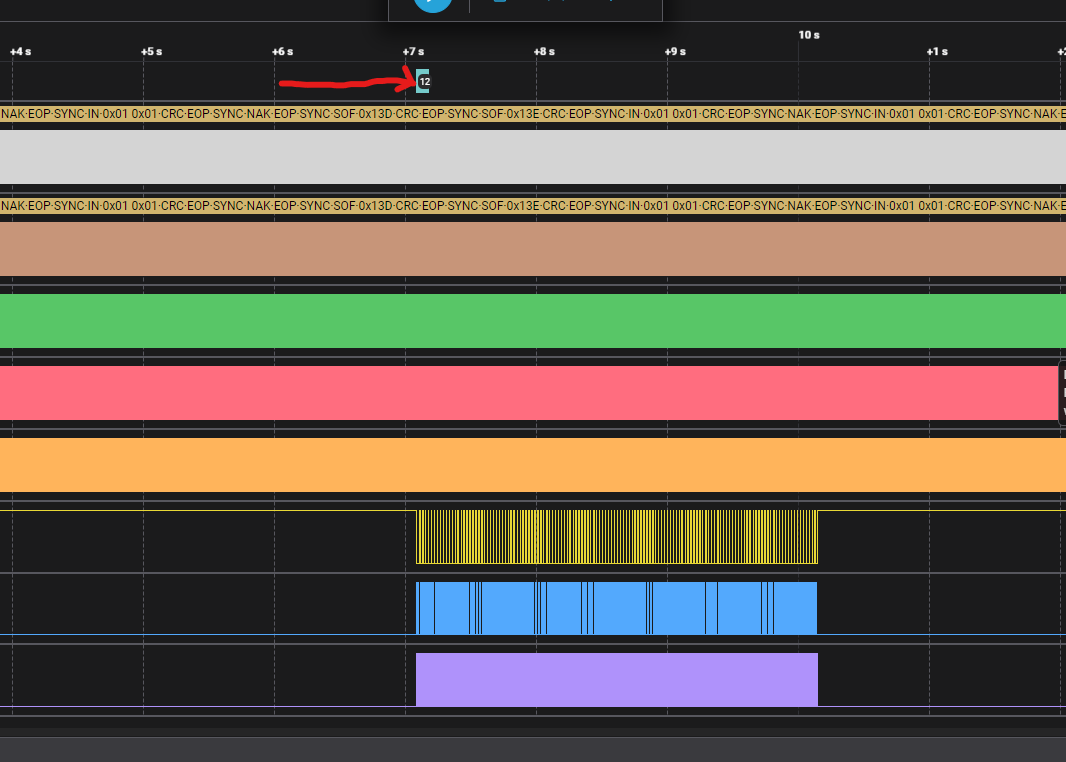Viewport: 1066px width, 762px height.
Task: Click the second USB decoded packet strip
Action: click(532, 205)
